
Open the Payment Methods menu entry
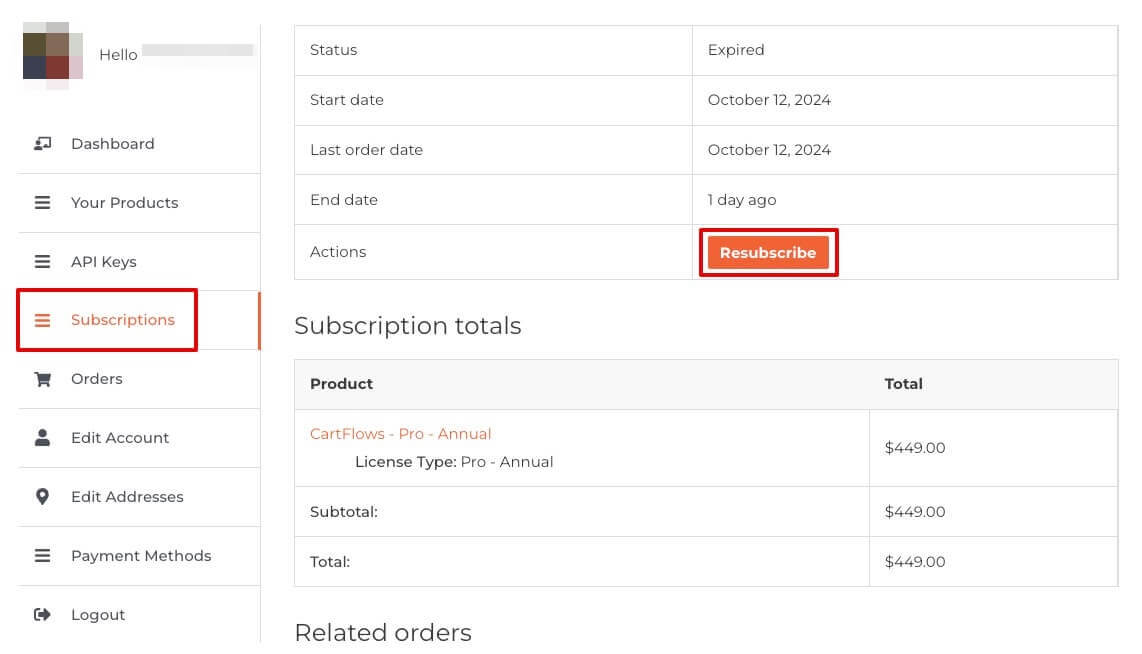141,556
